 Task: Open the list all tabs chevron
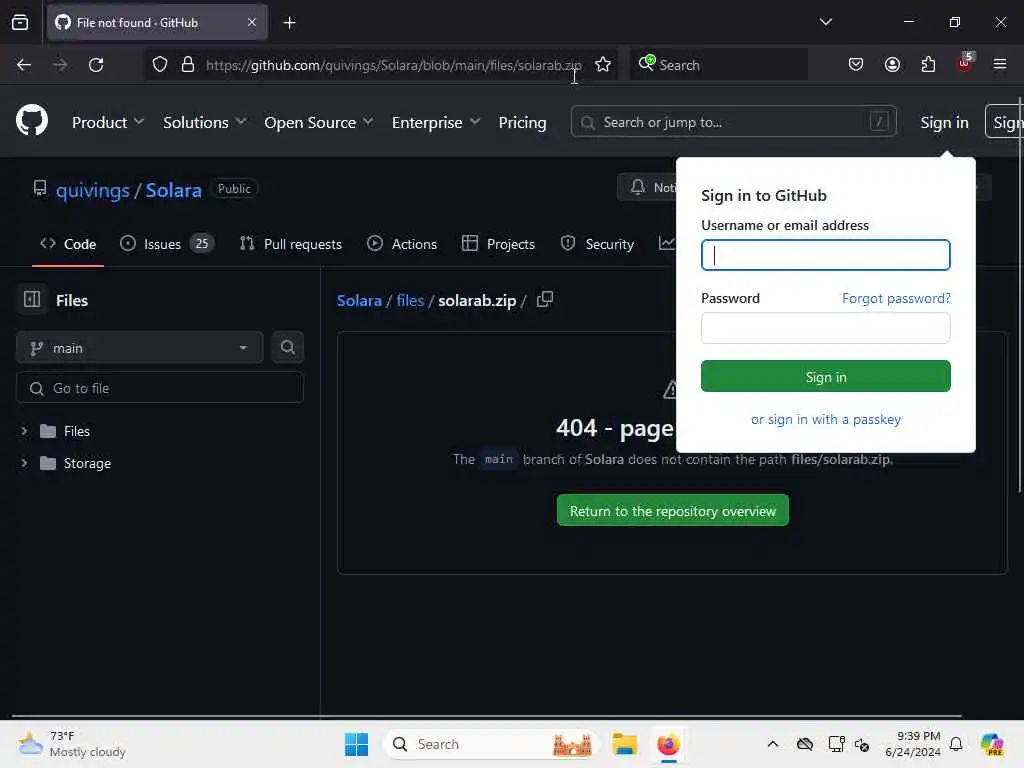pos(825,22)
